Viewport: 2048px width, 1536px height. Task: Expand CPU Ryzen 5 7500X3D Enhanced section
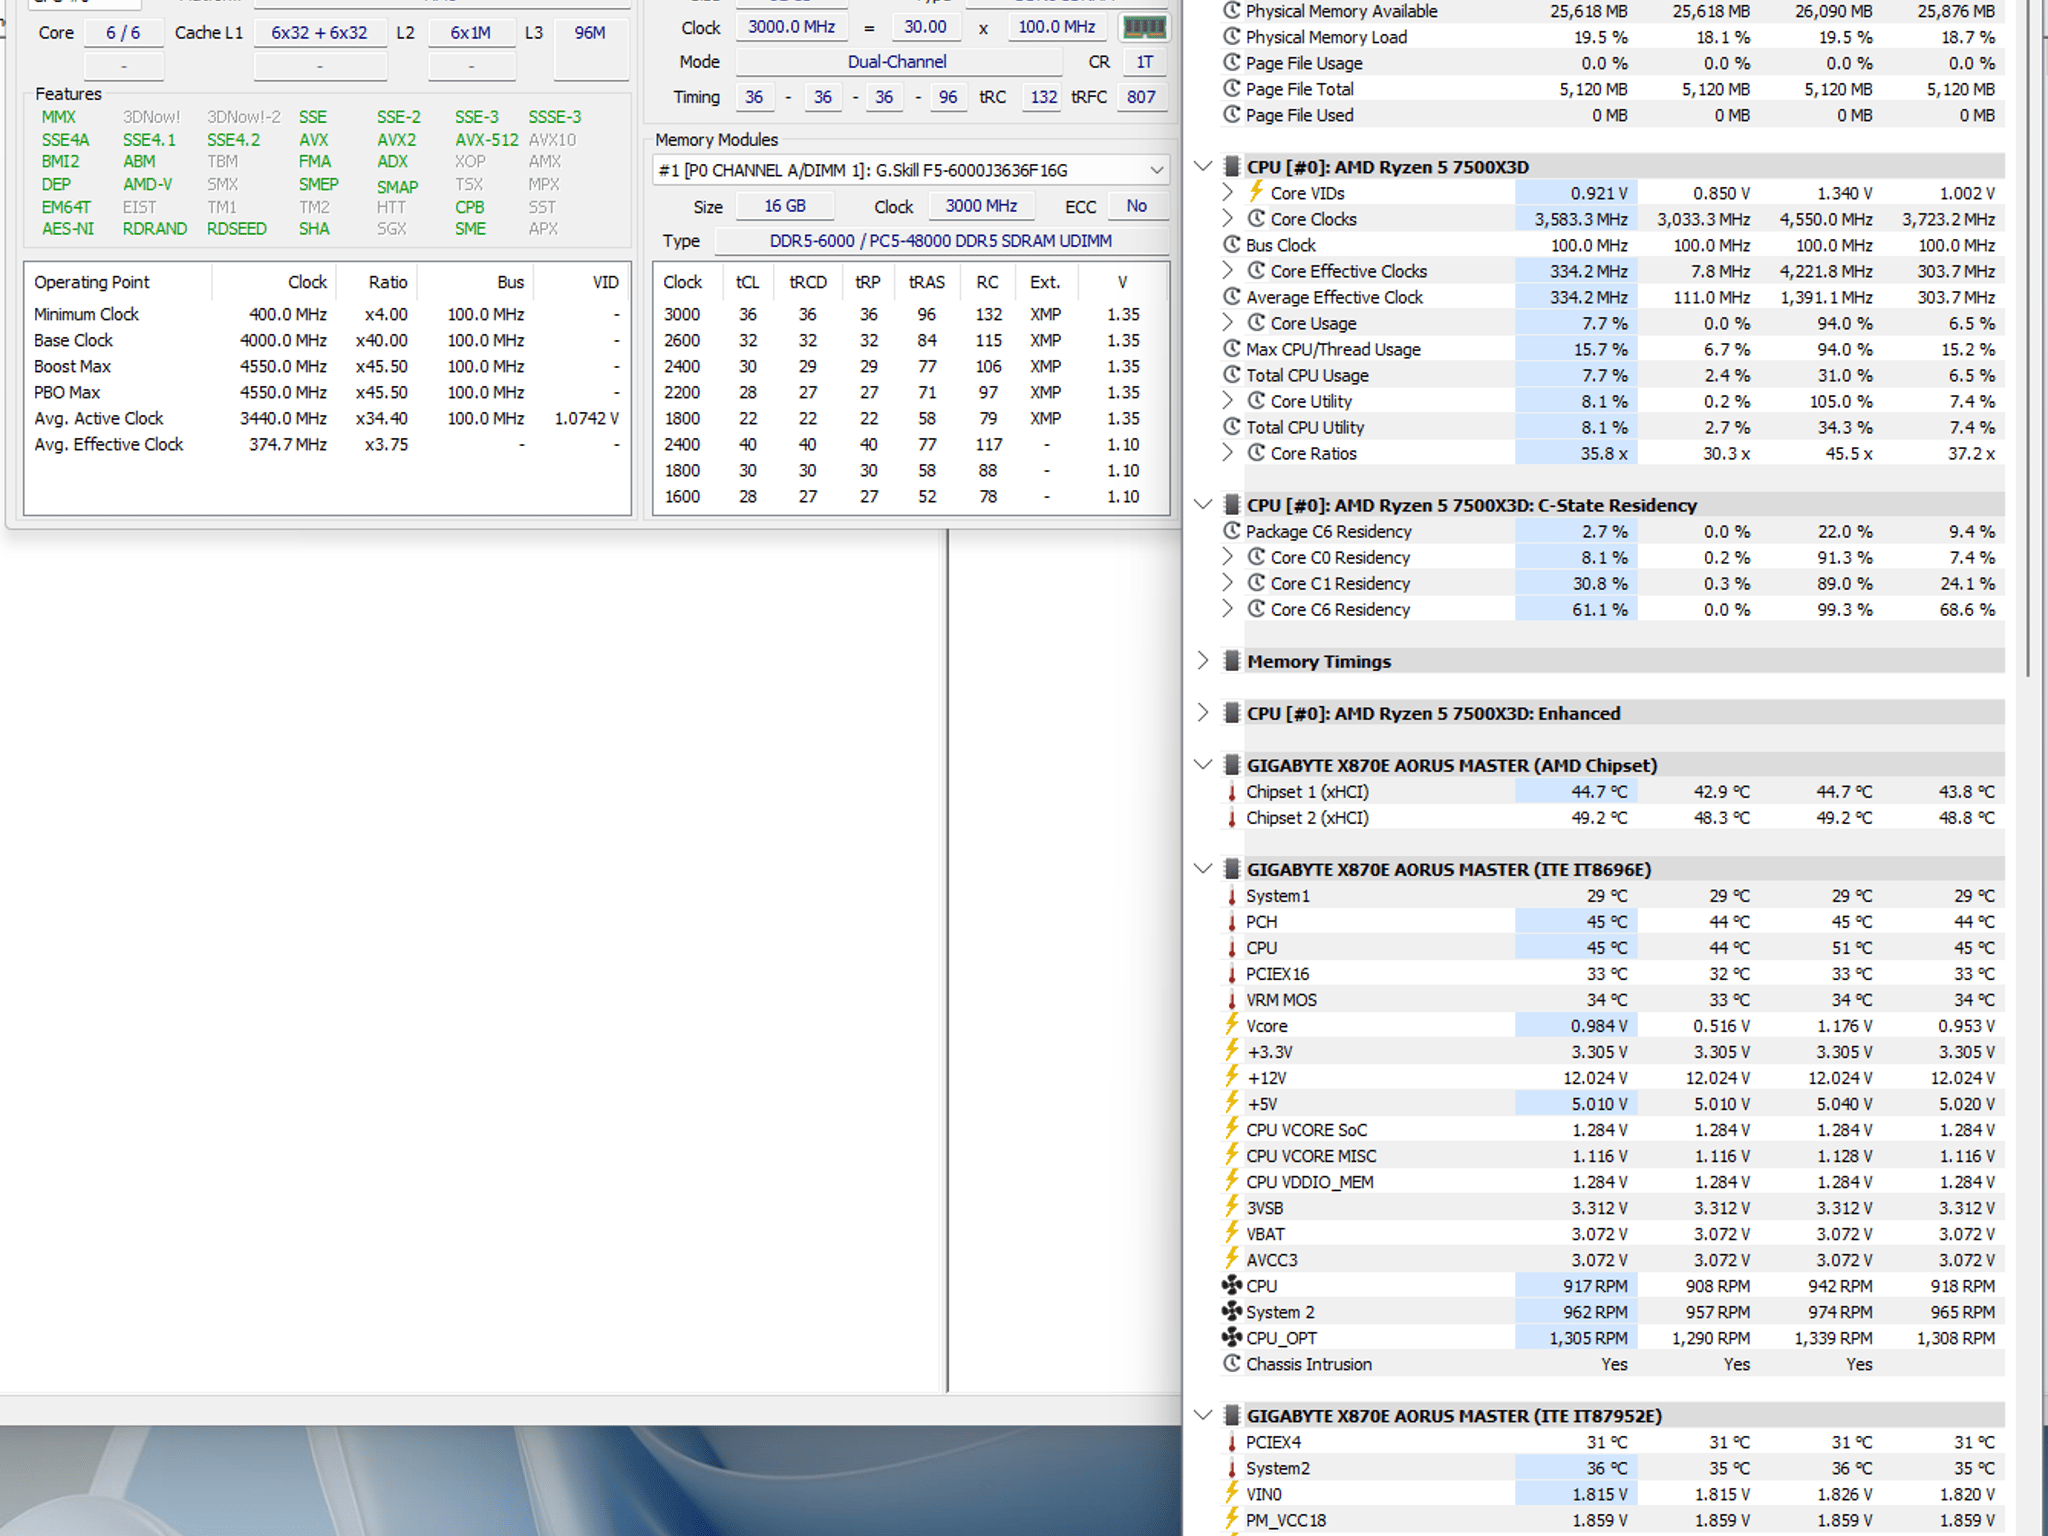[1203, 713]
